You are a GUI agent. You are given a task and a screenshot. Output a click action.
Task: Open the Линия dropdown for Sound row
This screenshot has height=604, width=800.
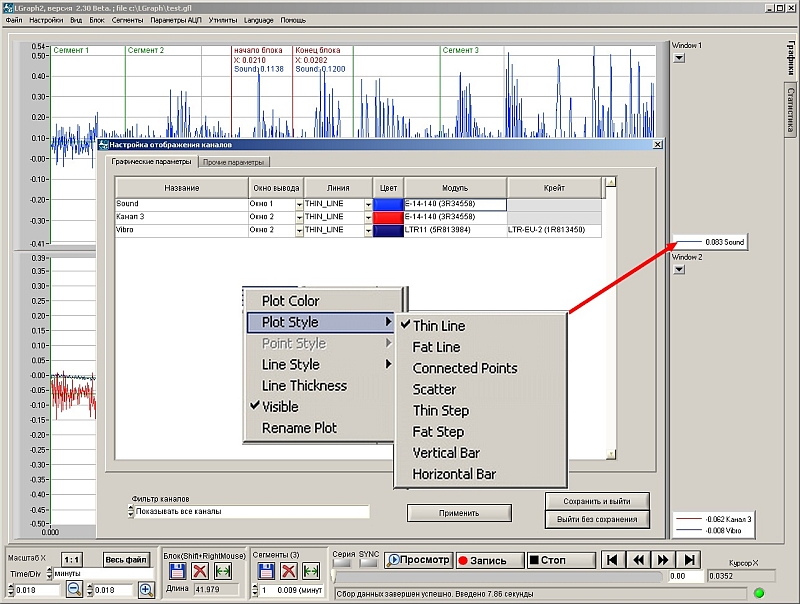pos(368,204)
